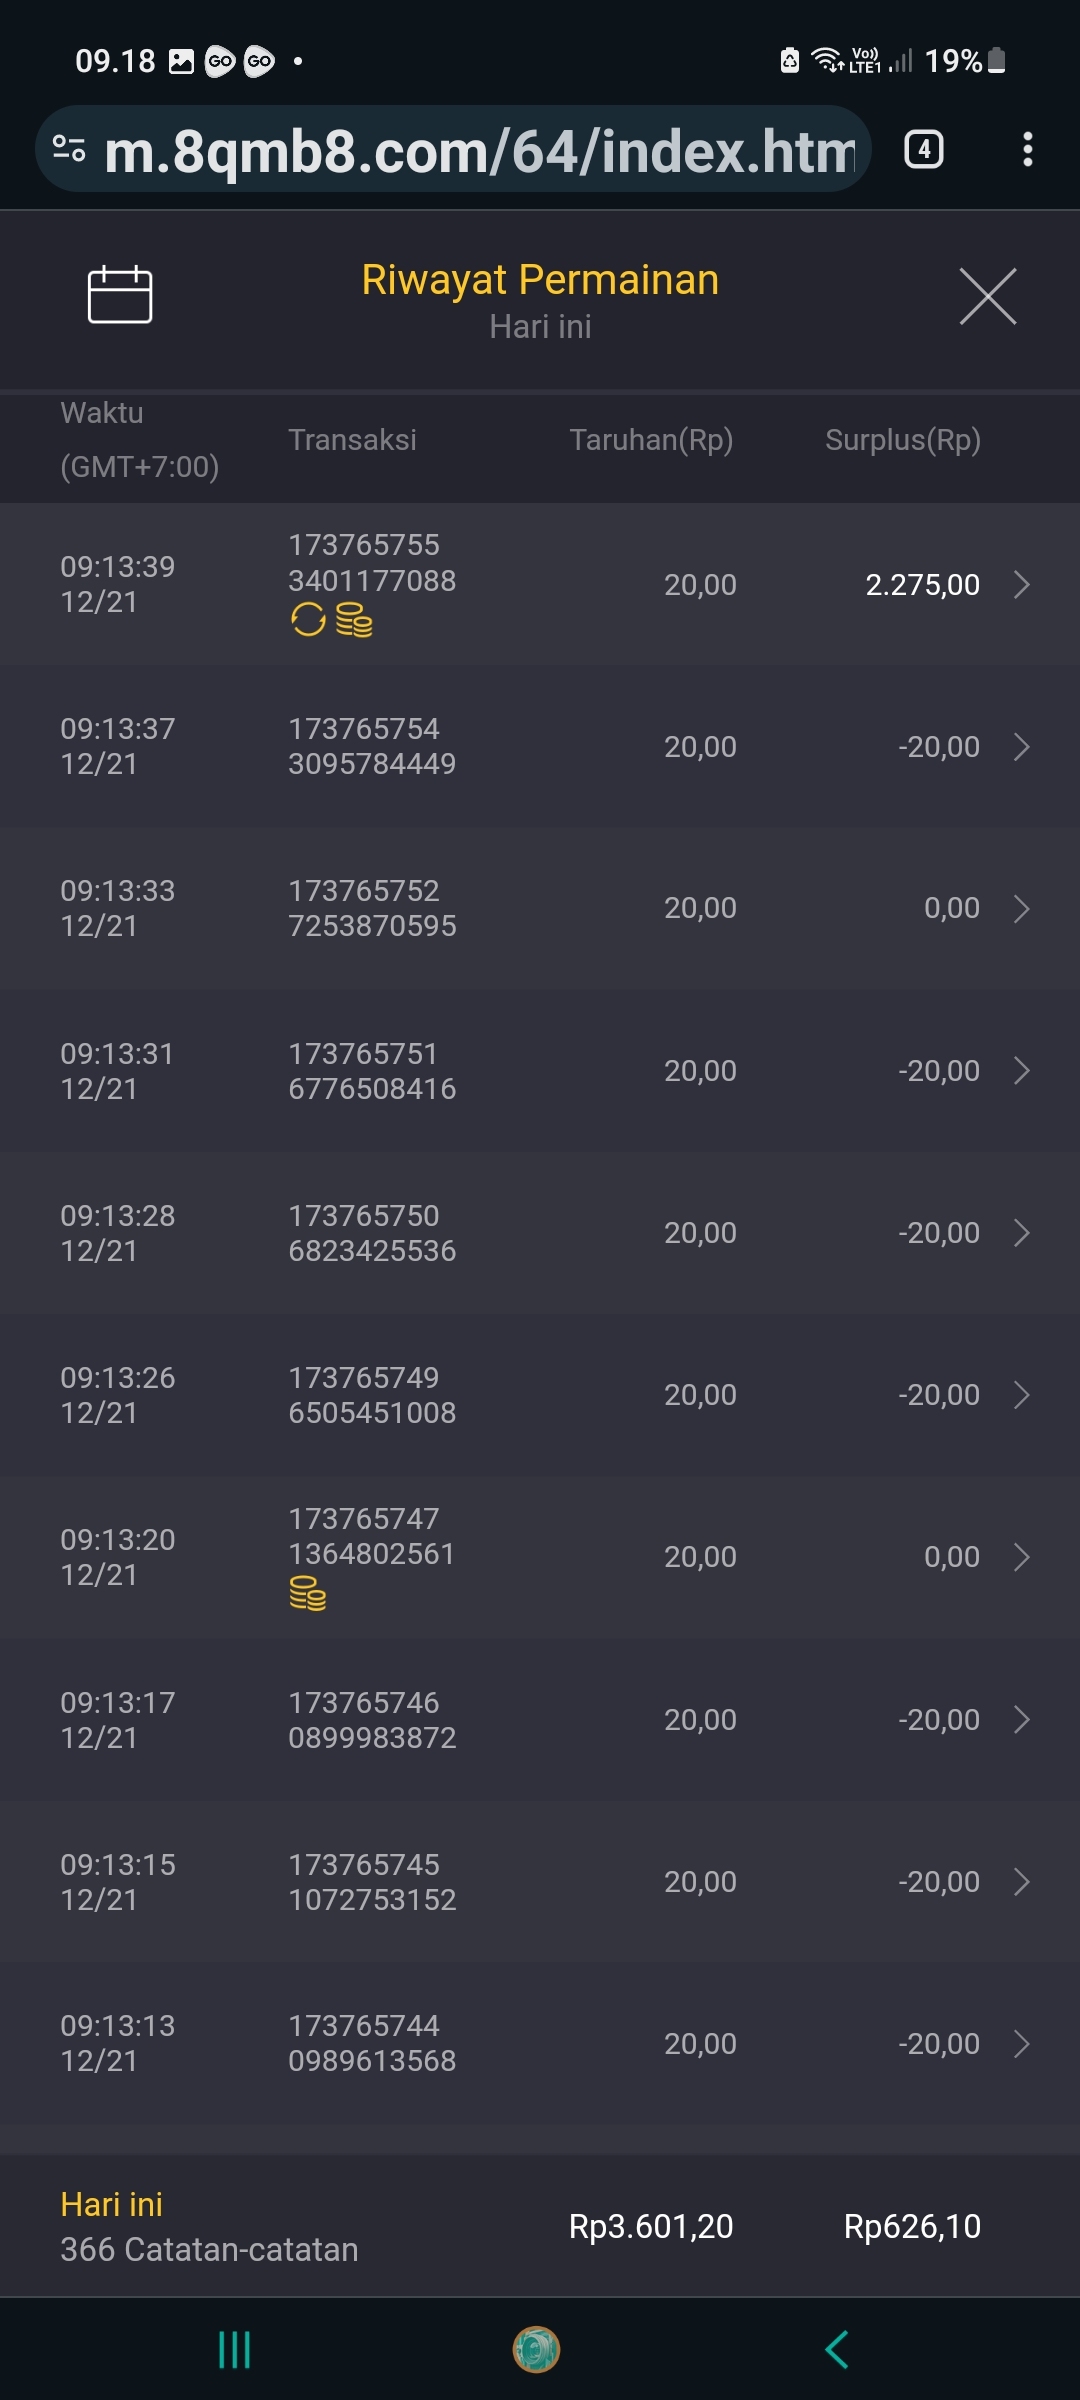Tap the coins icon on 09:13:39 entry

(354, 620)
